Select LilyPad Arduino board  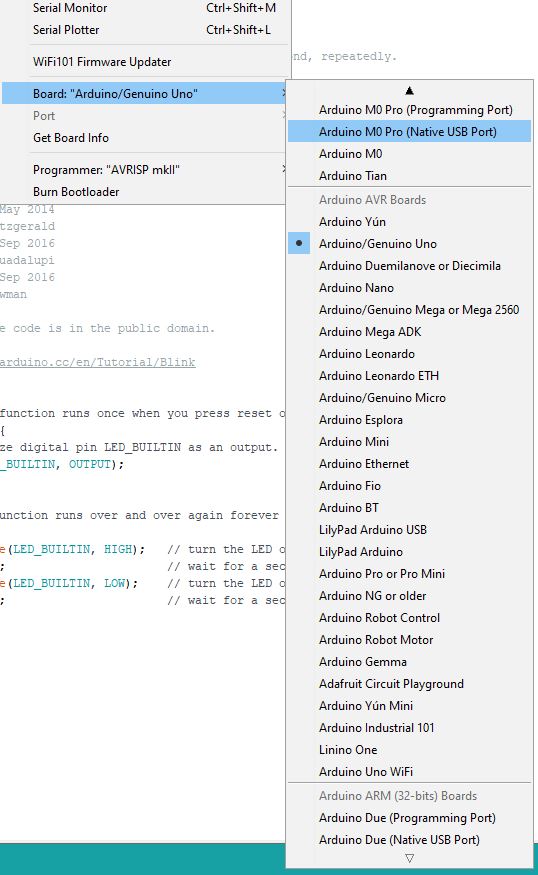(409, 551)
